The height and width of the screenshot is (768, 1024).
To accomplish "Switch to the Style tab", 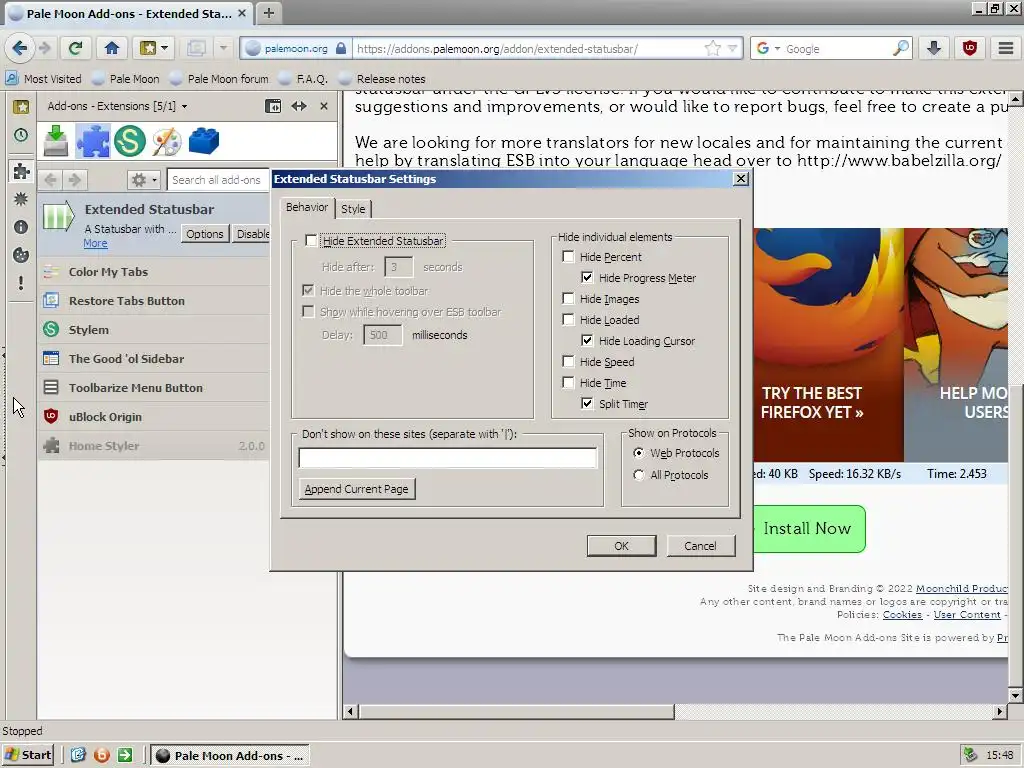I will click(353, 209).
